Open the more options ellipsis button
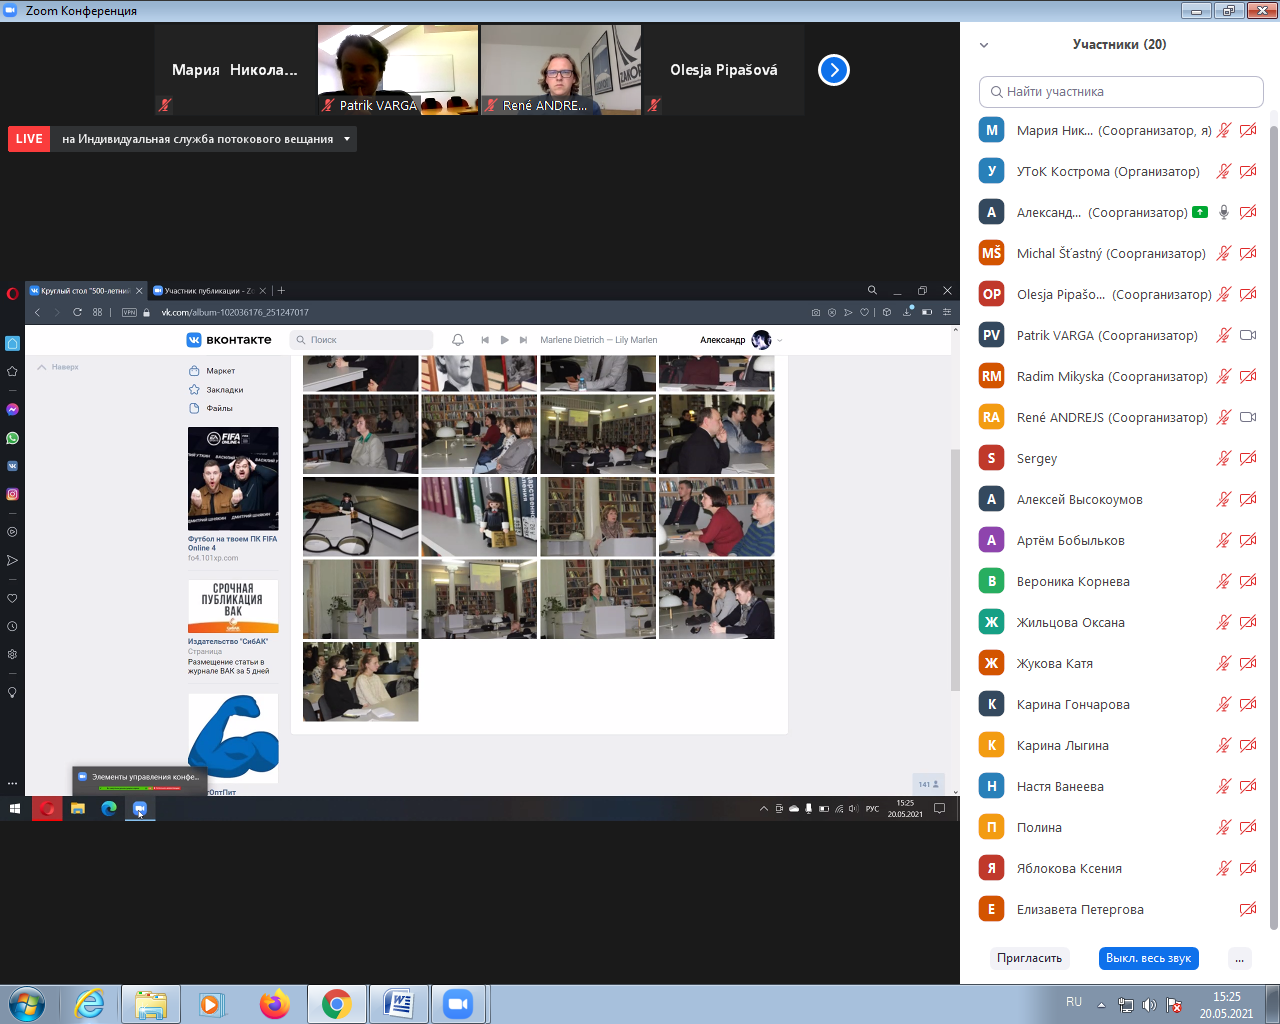 [1239, 958]
